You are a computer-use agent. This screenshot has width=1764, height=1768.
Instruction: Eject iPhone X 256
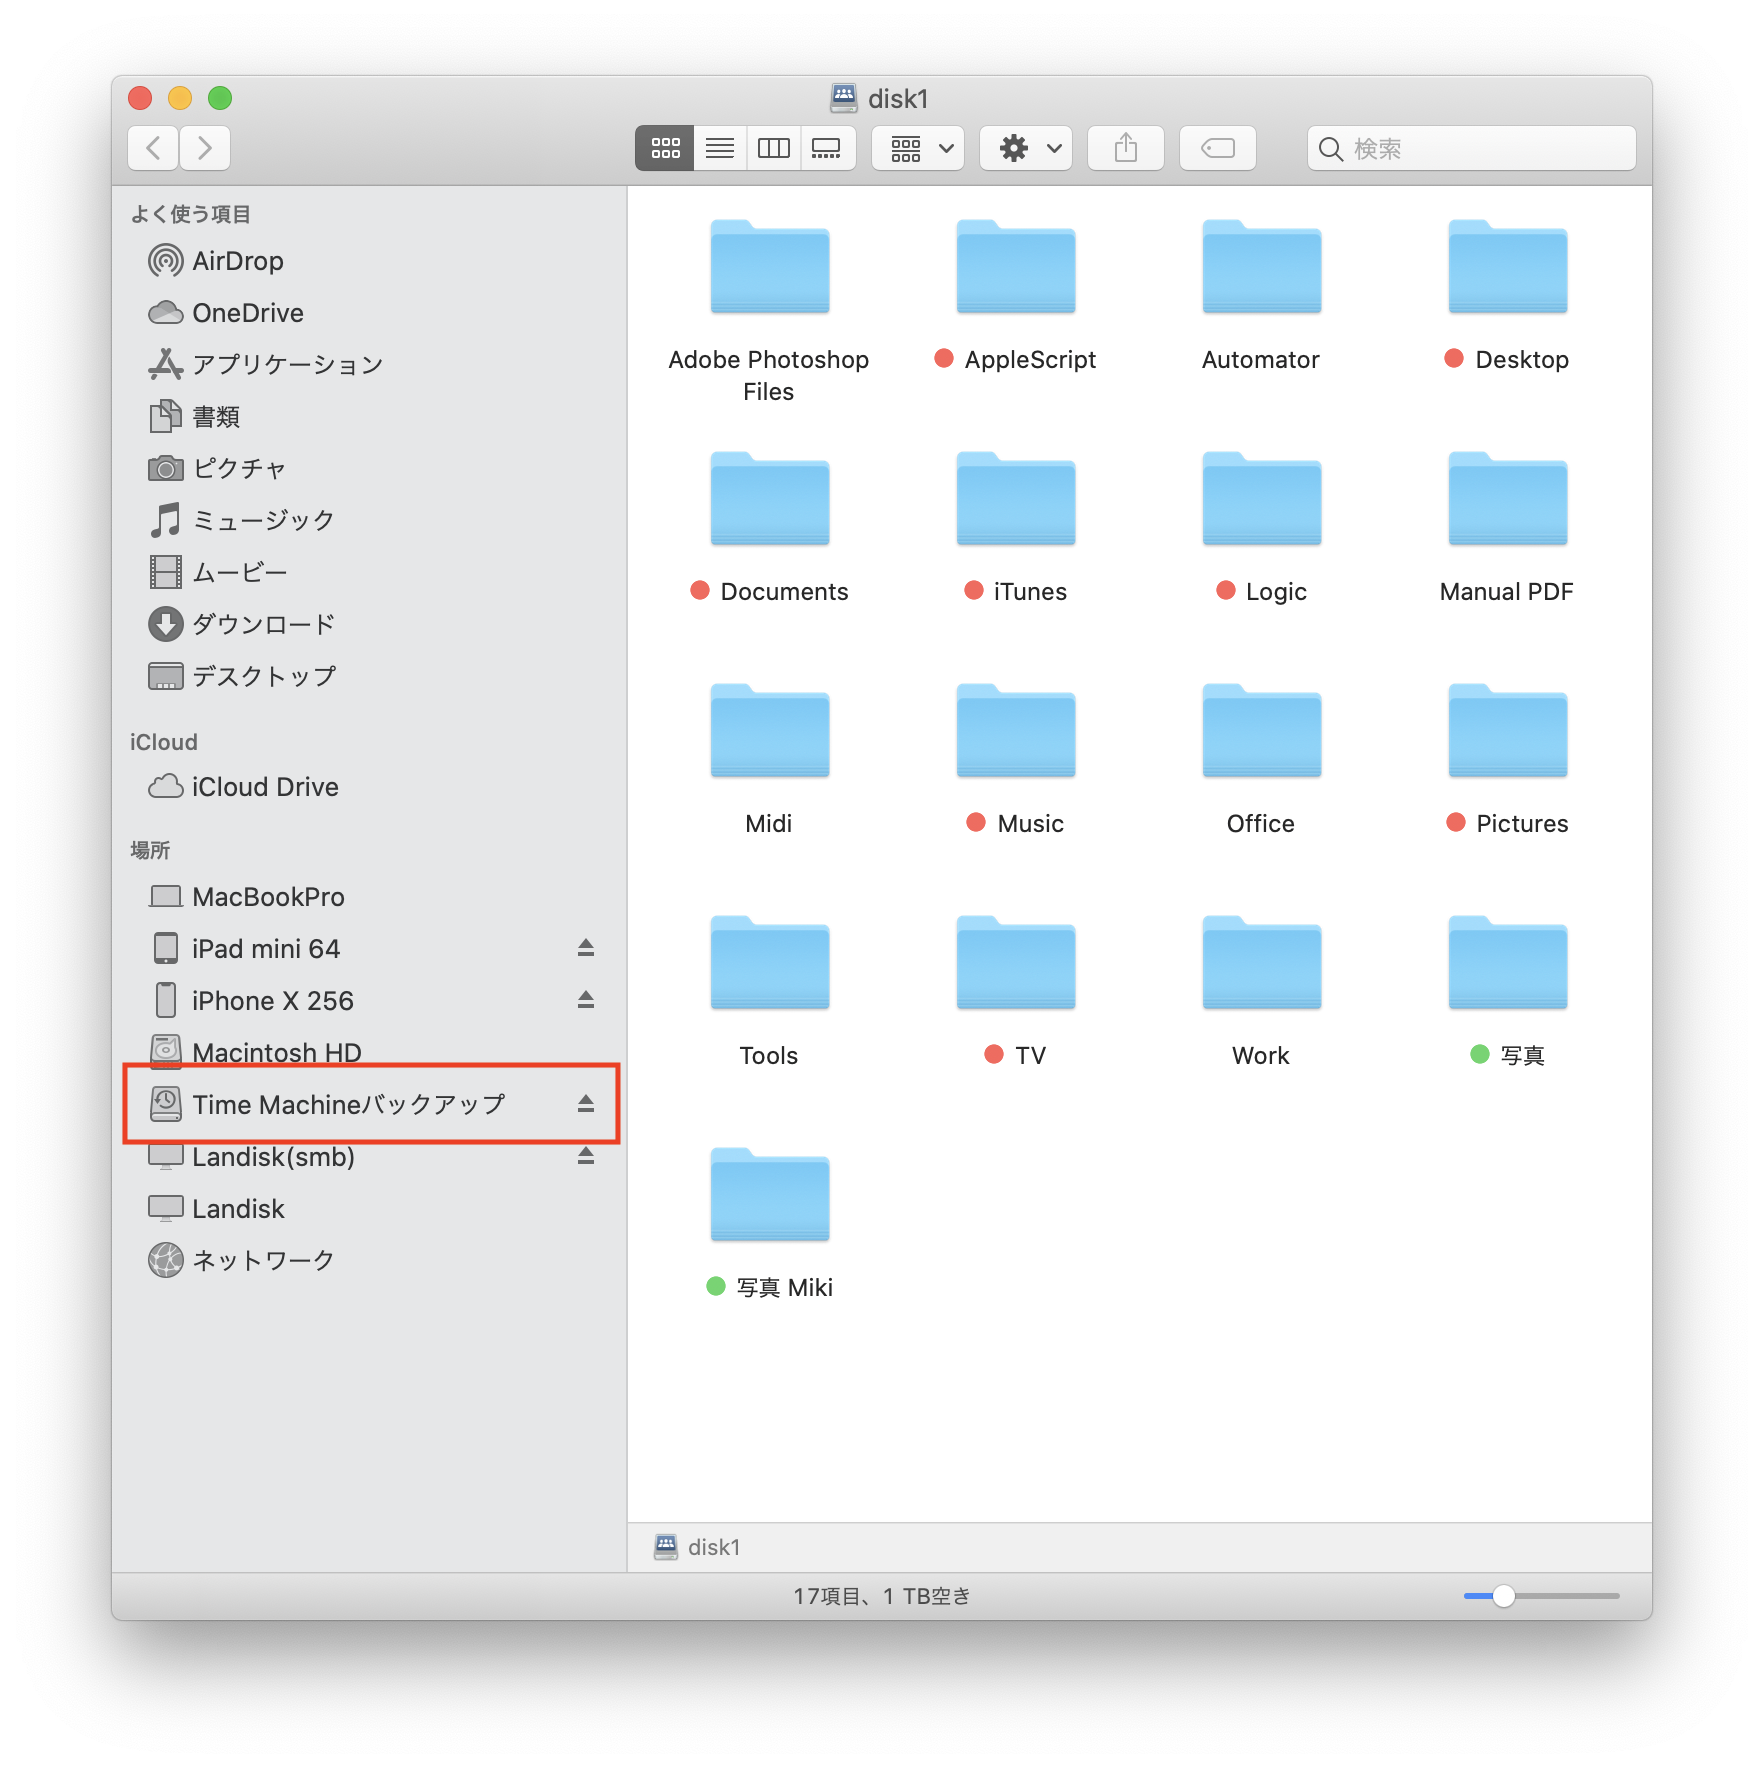point(586,1000)
